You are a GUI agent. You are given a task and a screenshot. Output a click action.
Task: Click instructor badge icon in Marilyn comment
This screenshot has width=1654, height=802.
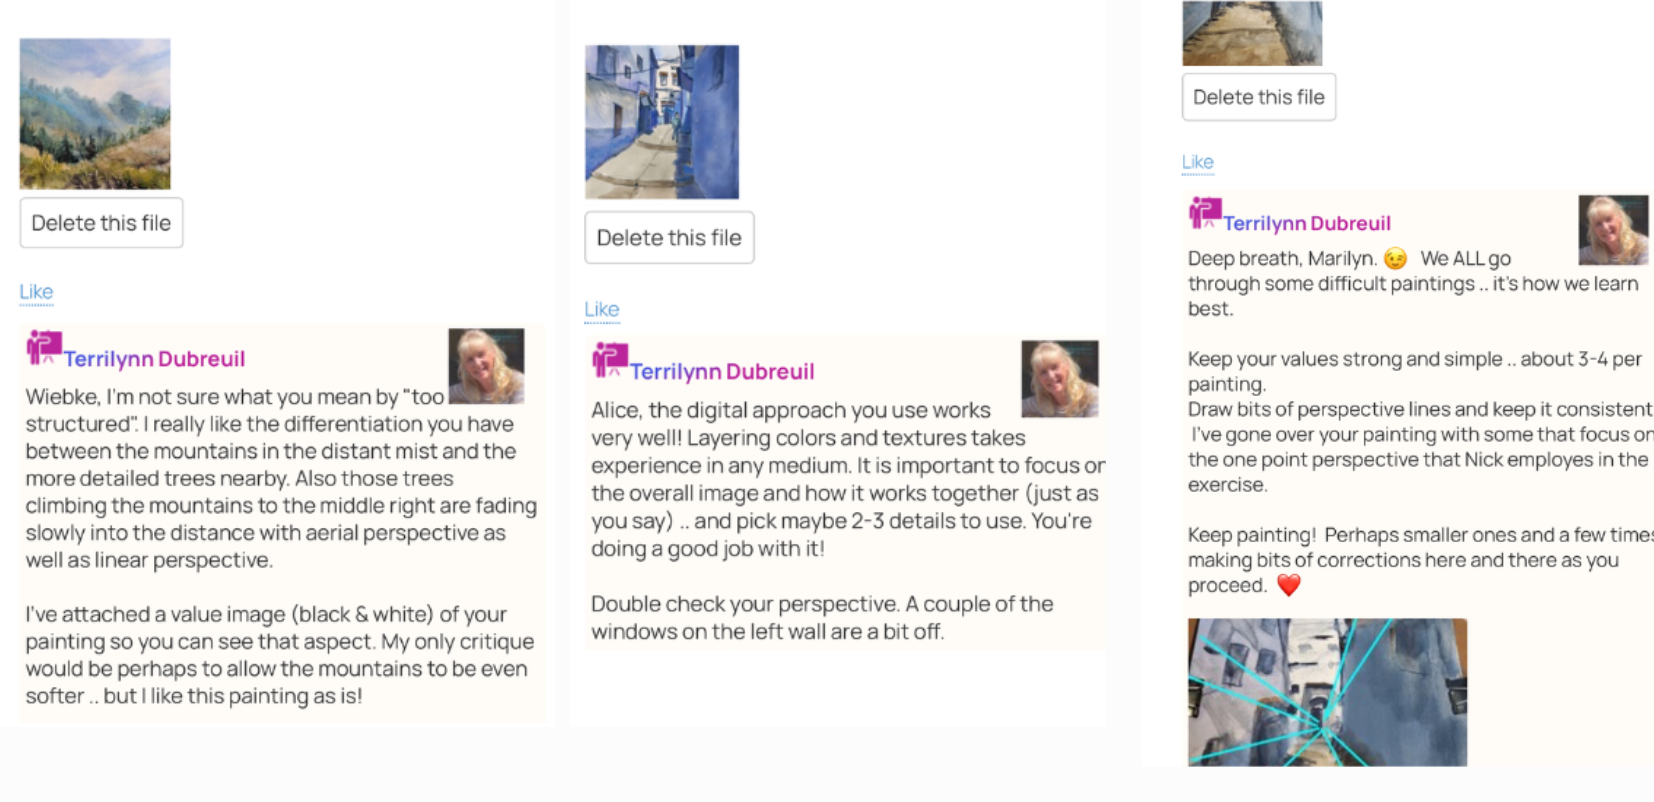1205,213
